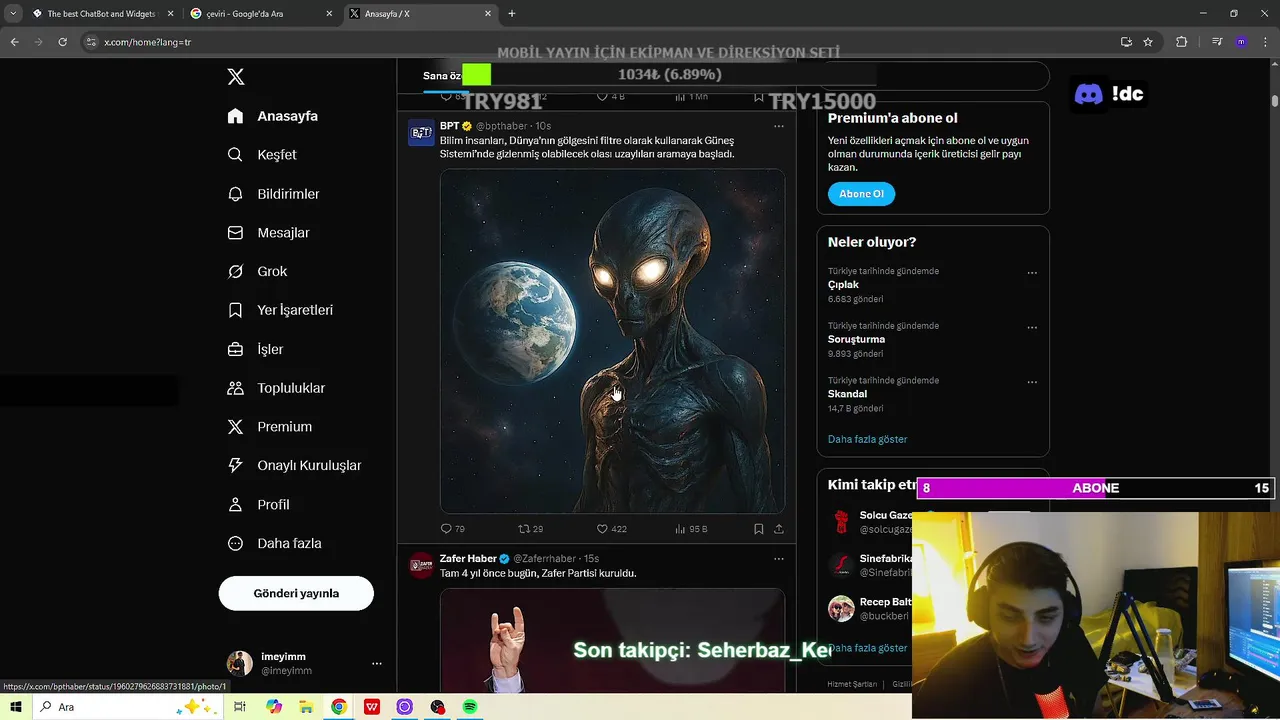1280x720 pixels.
Task: Open a new browser tab
Action: coord(512,14)
